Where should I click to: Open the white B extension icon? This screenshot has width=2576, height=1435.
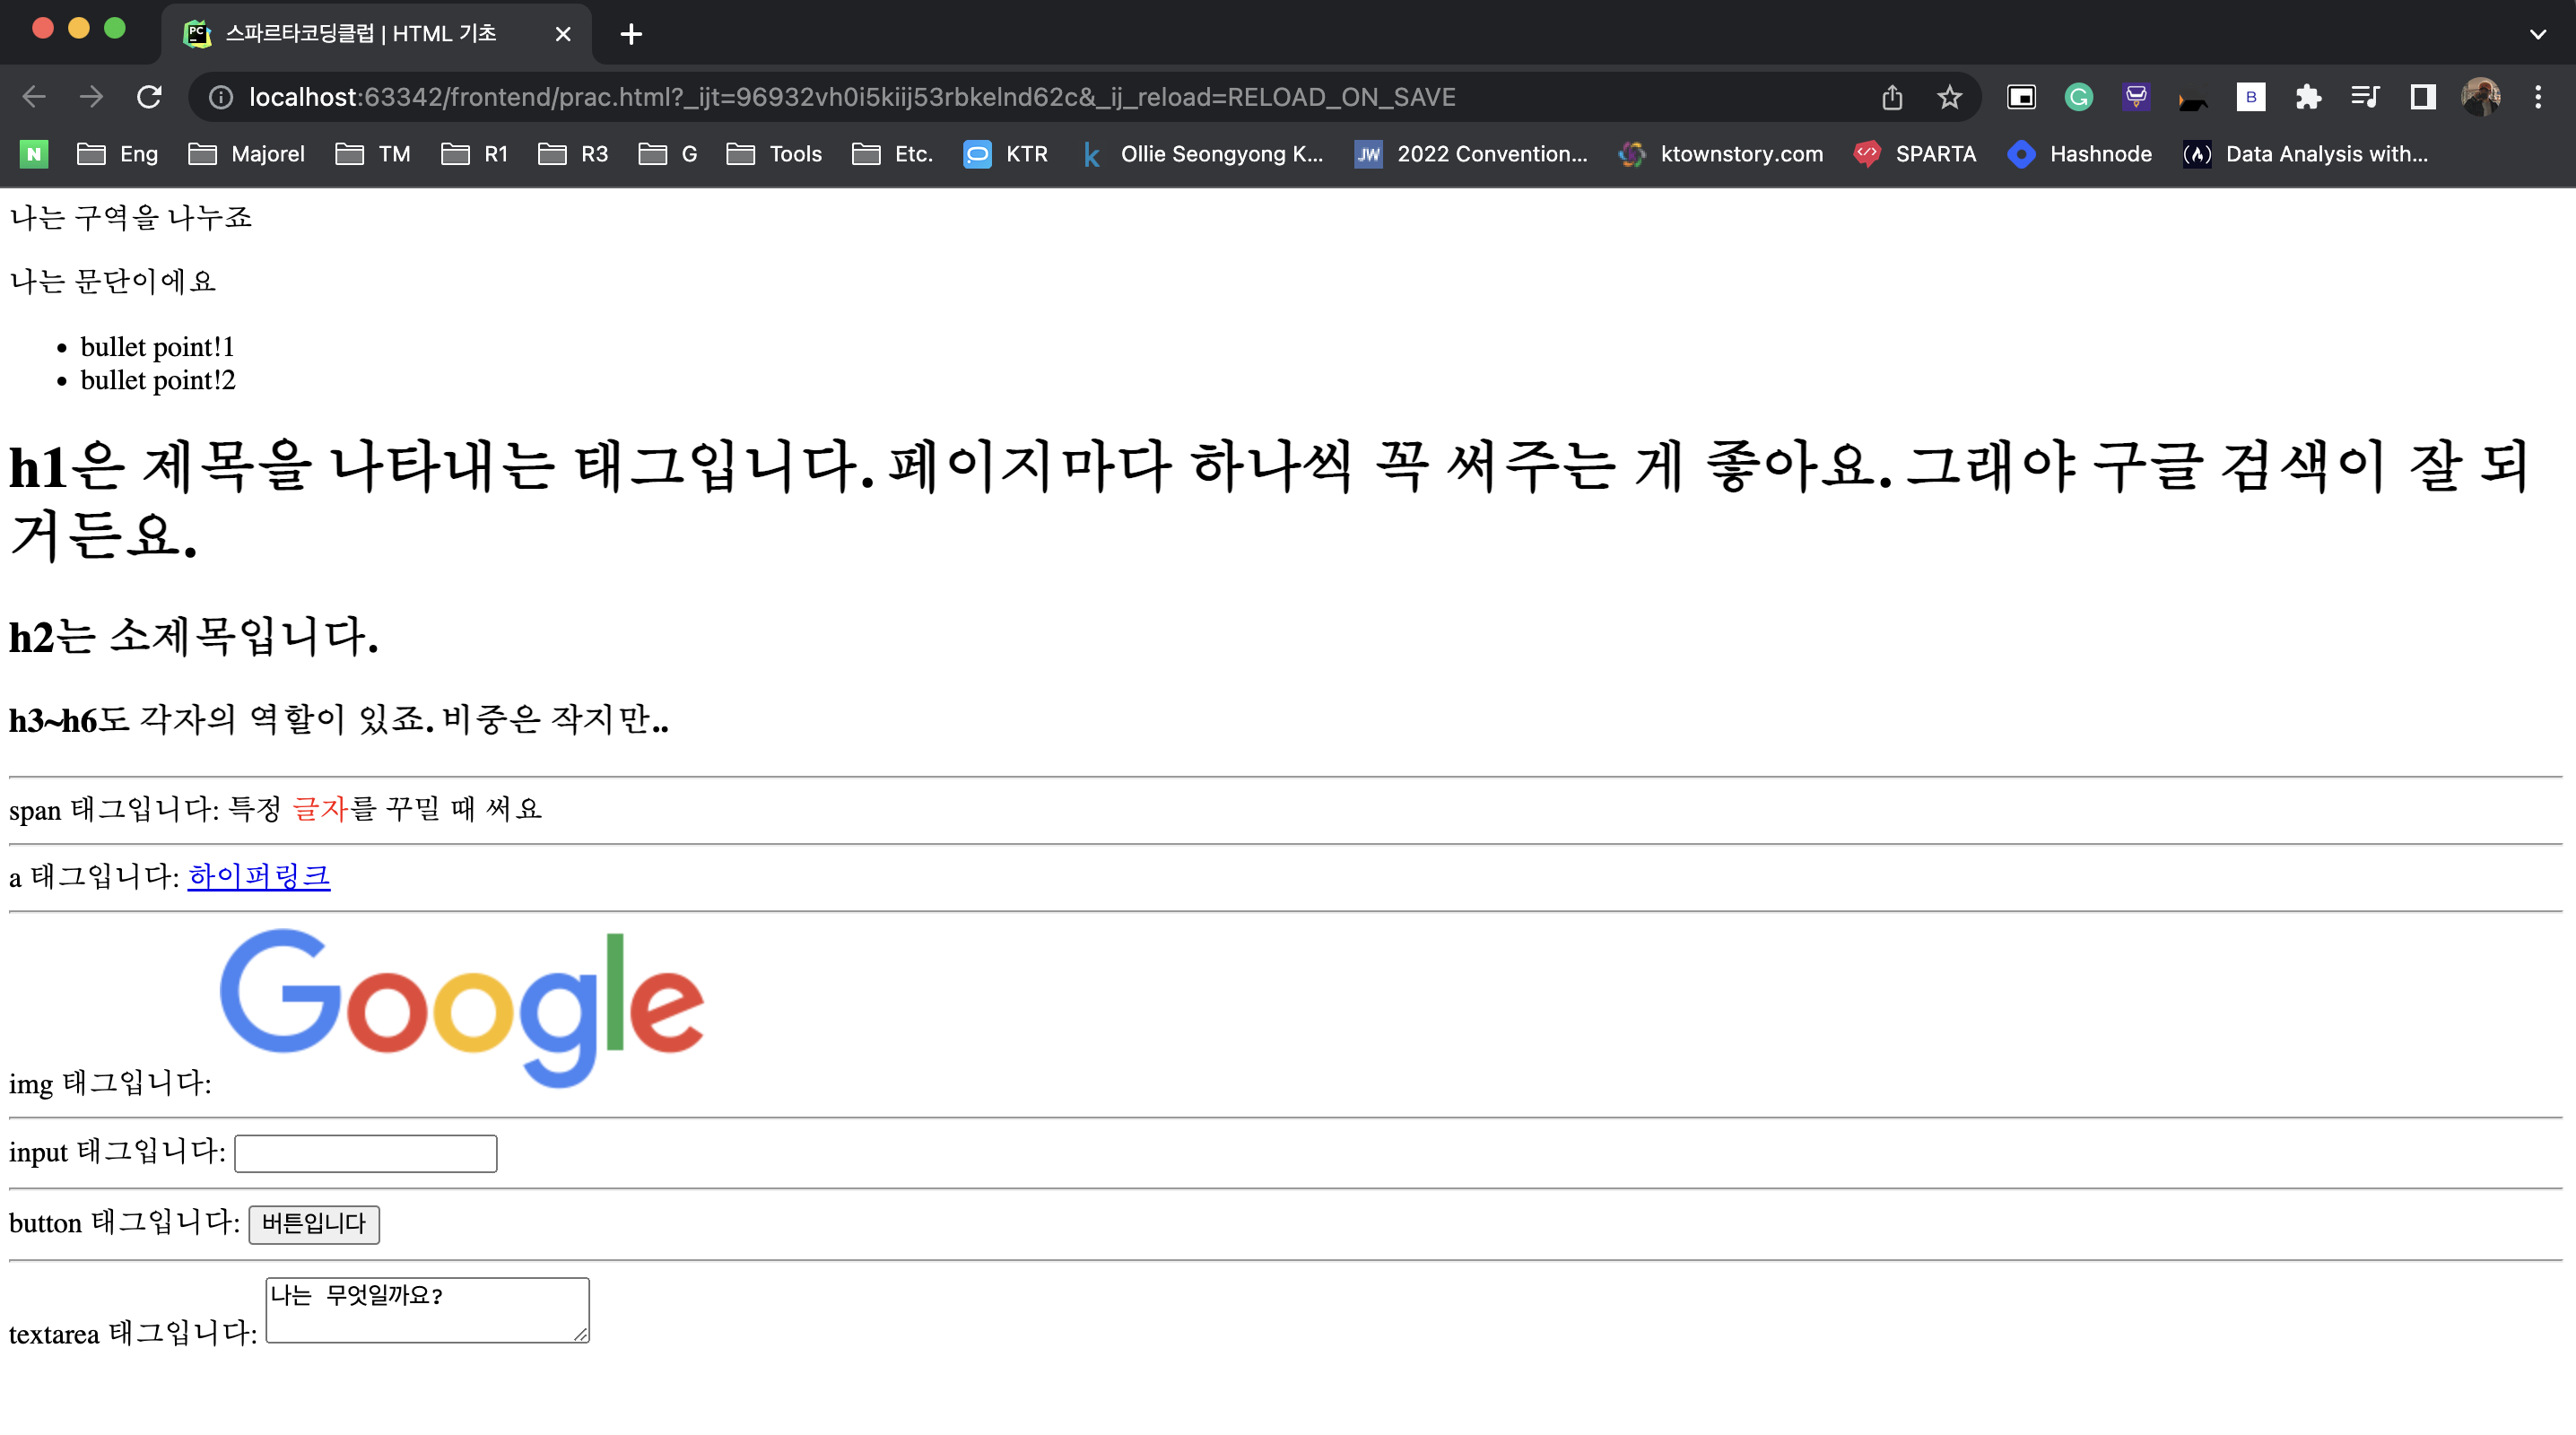[x=2250, y=97]
